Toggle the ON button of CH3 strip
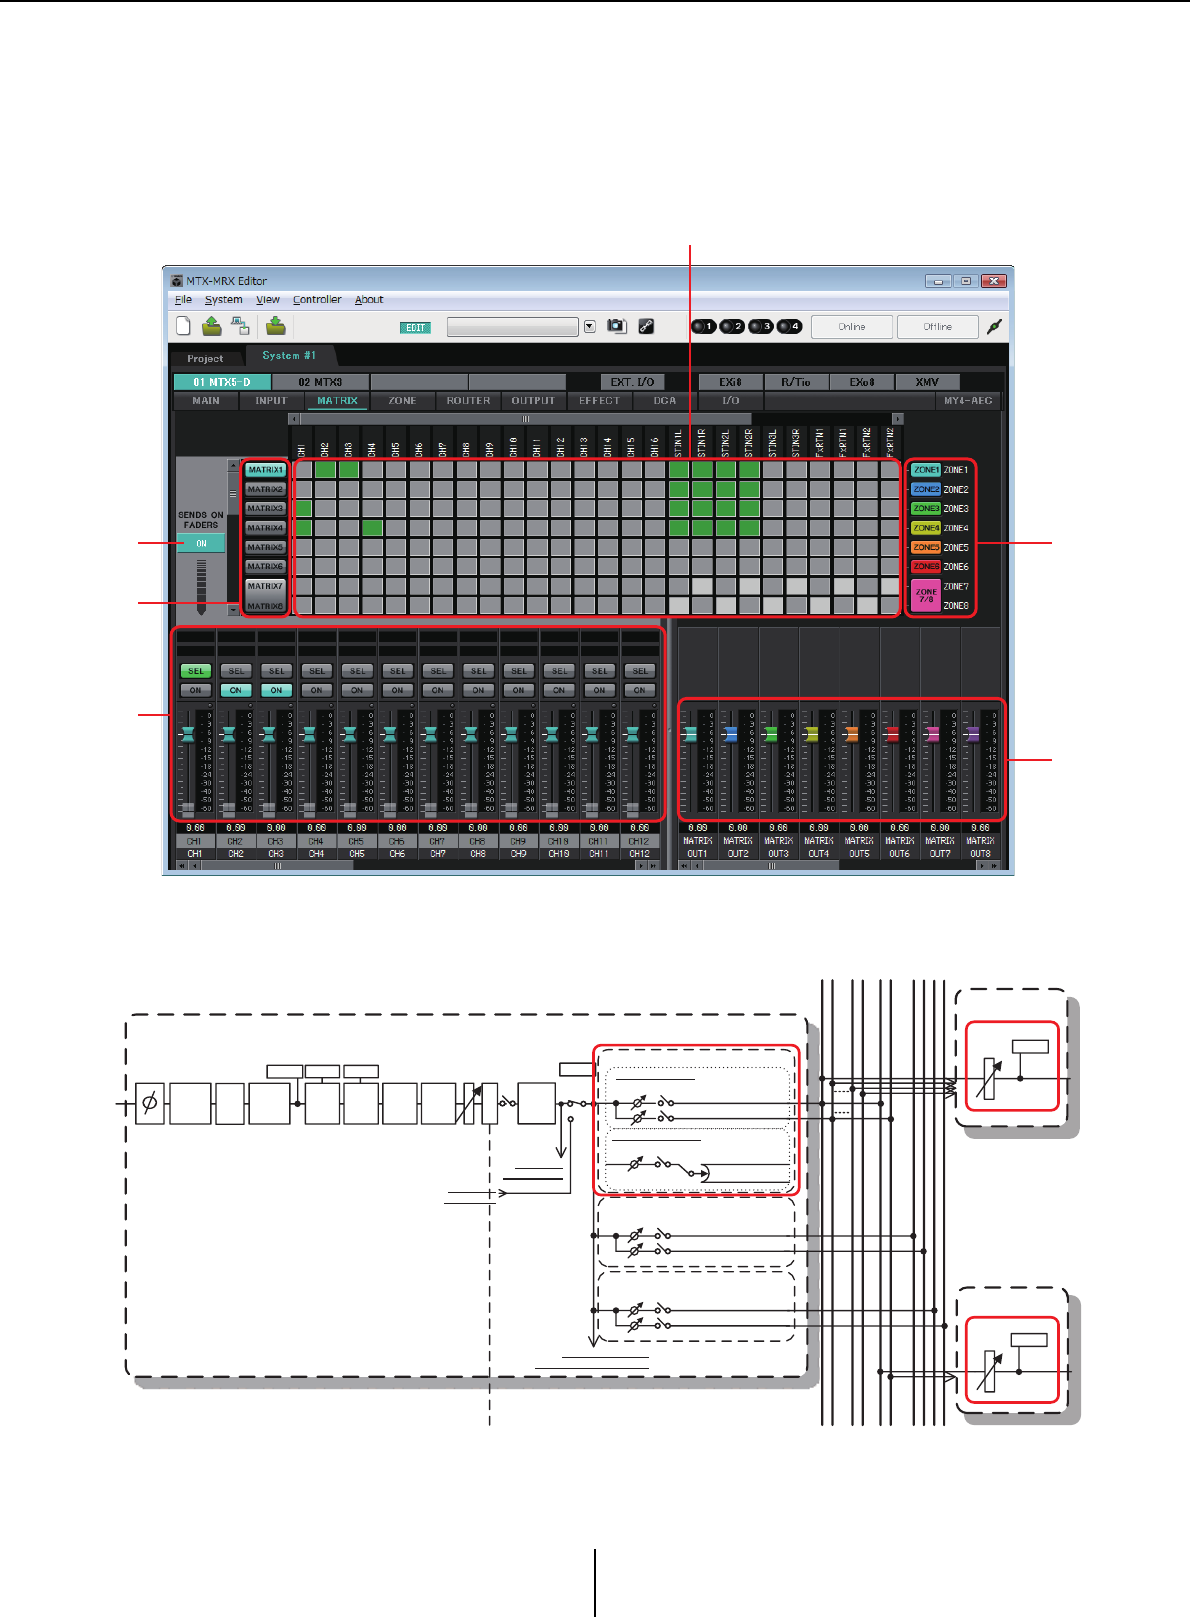Image resolution: width=1190 pixels, height=1617 pixels. (276, 690)
